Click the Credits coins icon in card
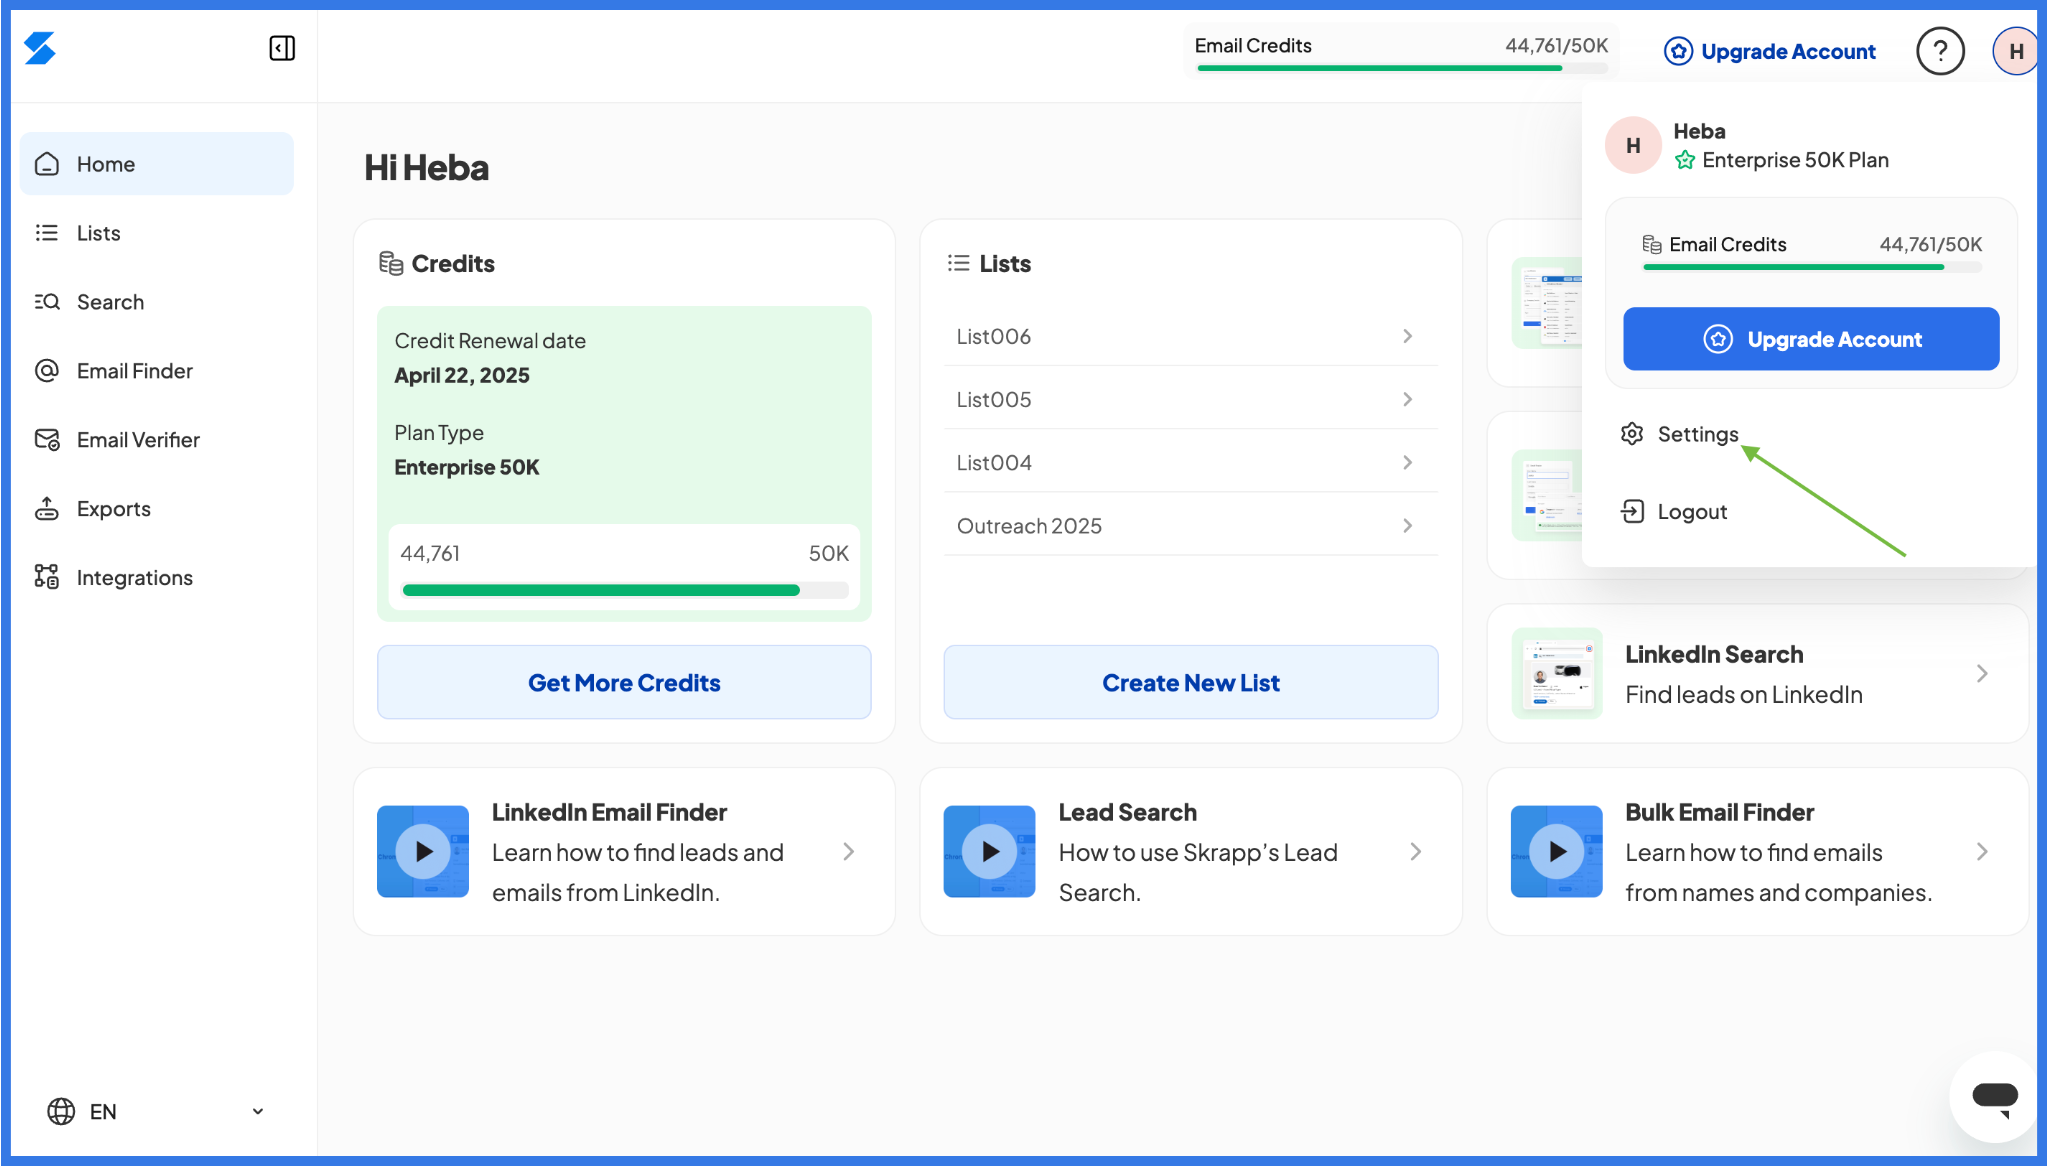Screen dimensions: 2048x1166 pos(391,263)
